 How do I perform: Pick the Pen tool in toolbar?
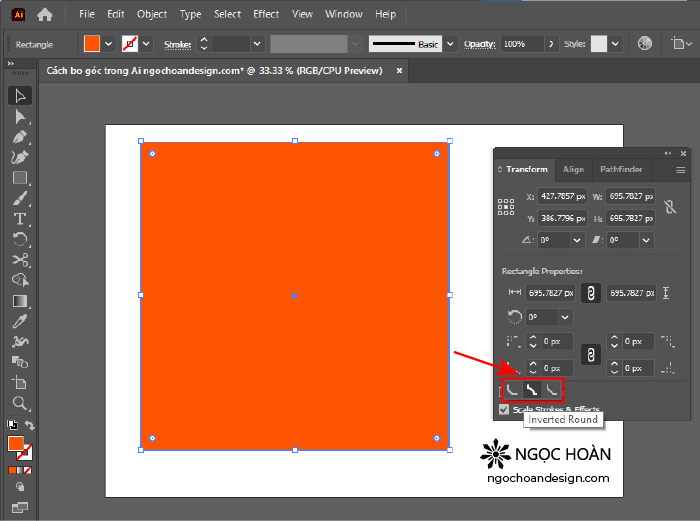point(20,137)
